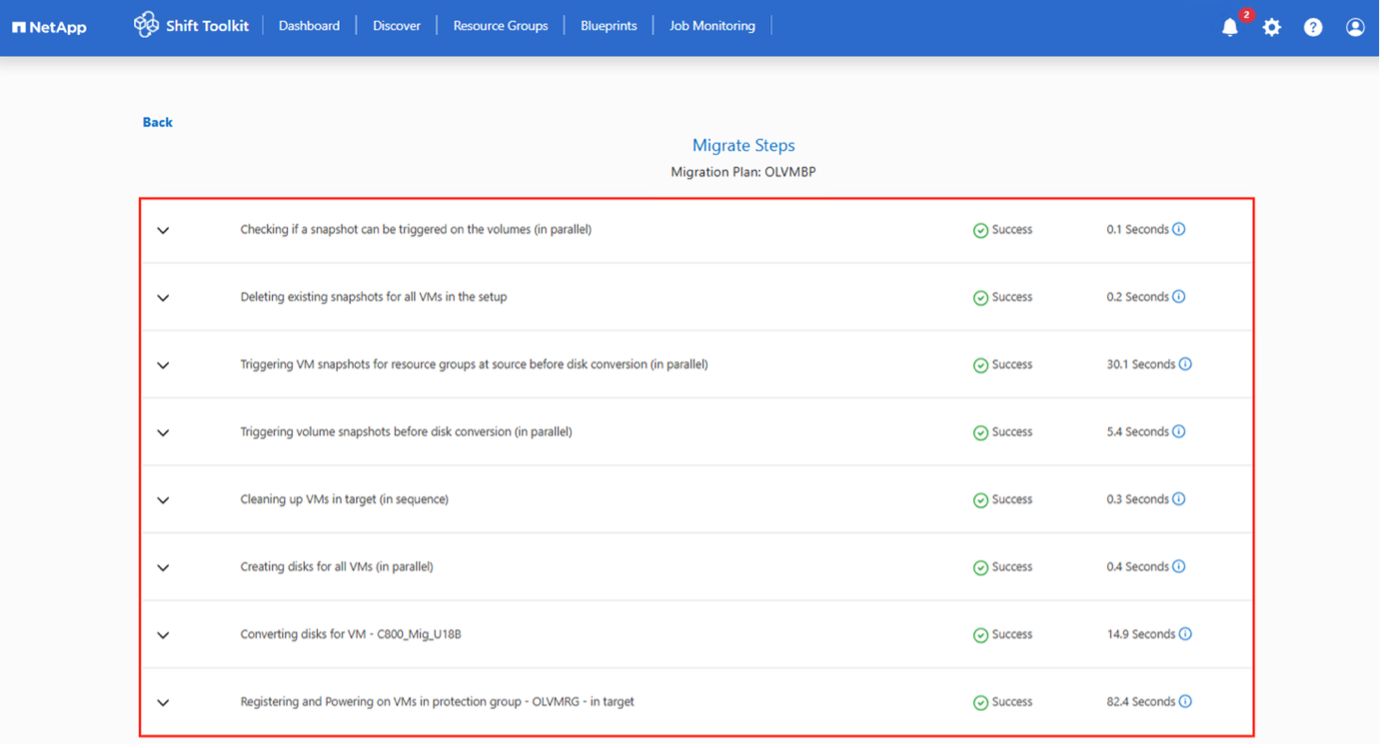1384x748 pixels.
Task: Open the notifications bell icon
Action: [x=1230, y=28]
